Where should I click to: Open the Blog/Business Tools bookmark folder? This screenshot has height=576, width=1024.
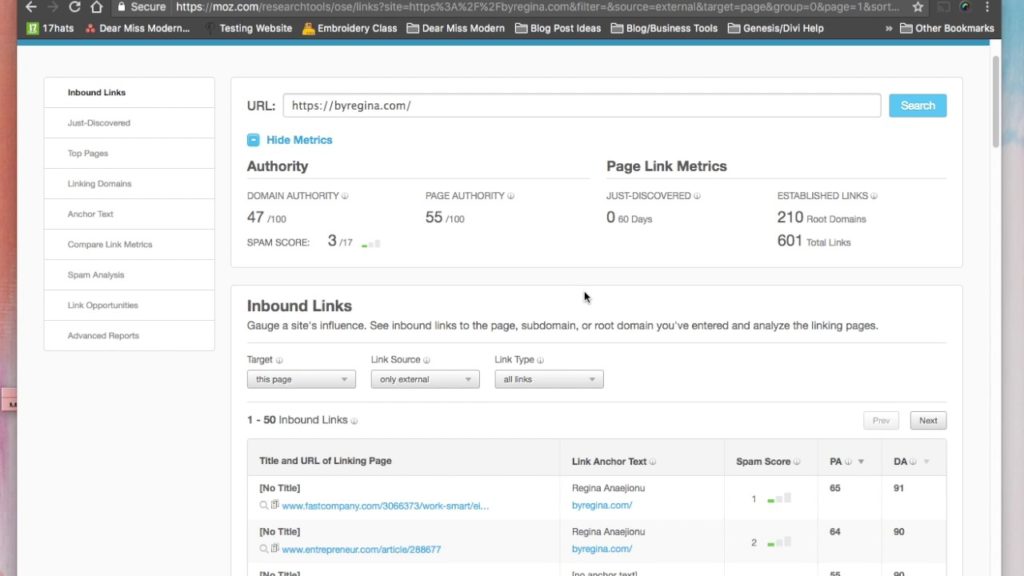pyautogui.click(x=664, y=28)
